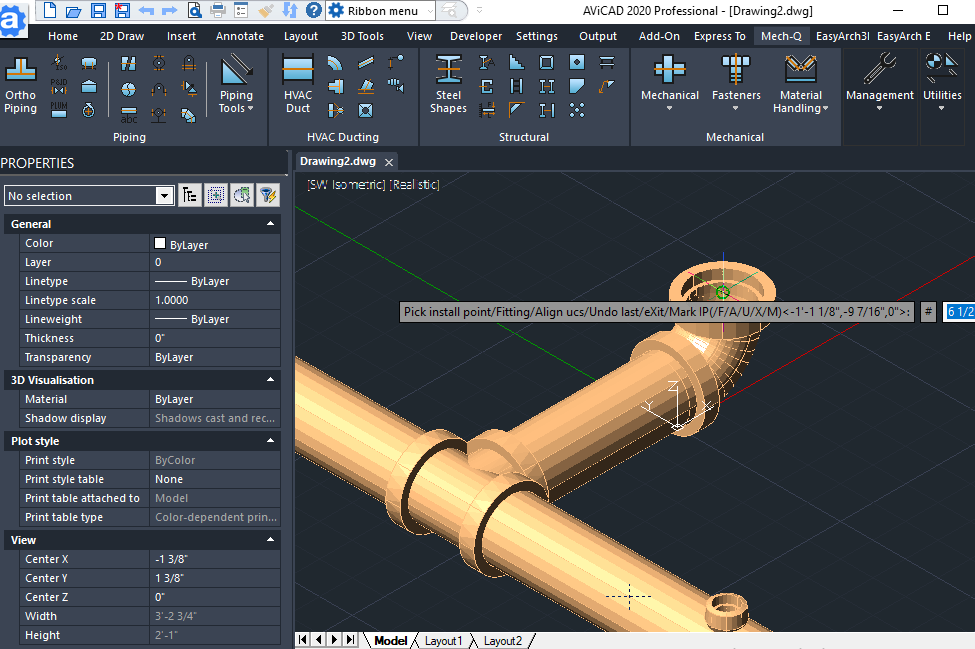The image size is (975, 649).
Task: Switch to the Layout1 tab
Action: point(443,640)
